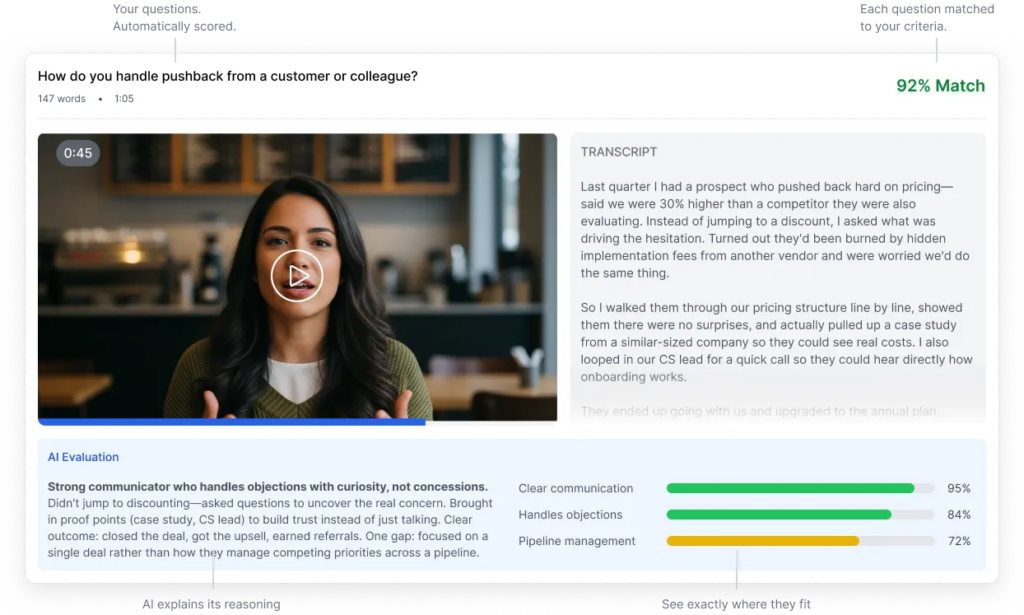This screenshot has height=615, width=1024.
Task: Click the 0:45 timestamp badge on the video
Action: [x=78, y=153]
